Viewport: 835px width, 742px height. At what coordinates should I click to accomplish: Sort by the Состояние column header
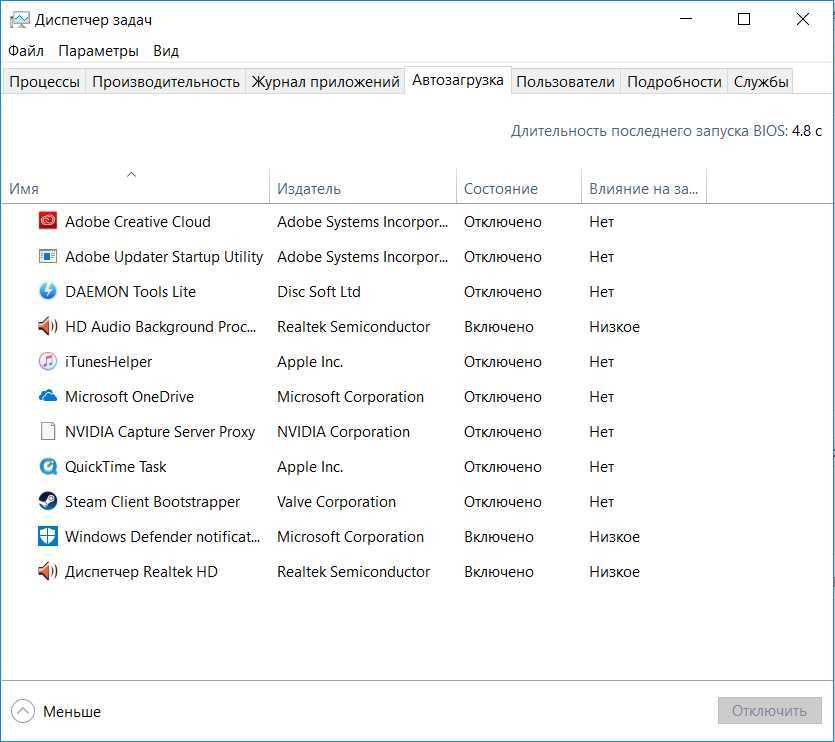(519, 185)
